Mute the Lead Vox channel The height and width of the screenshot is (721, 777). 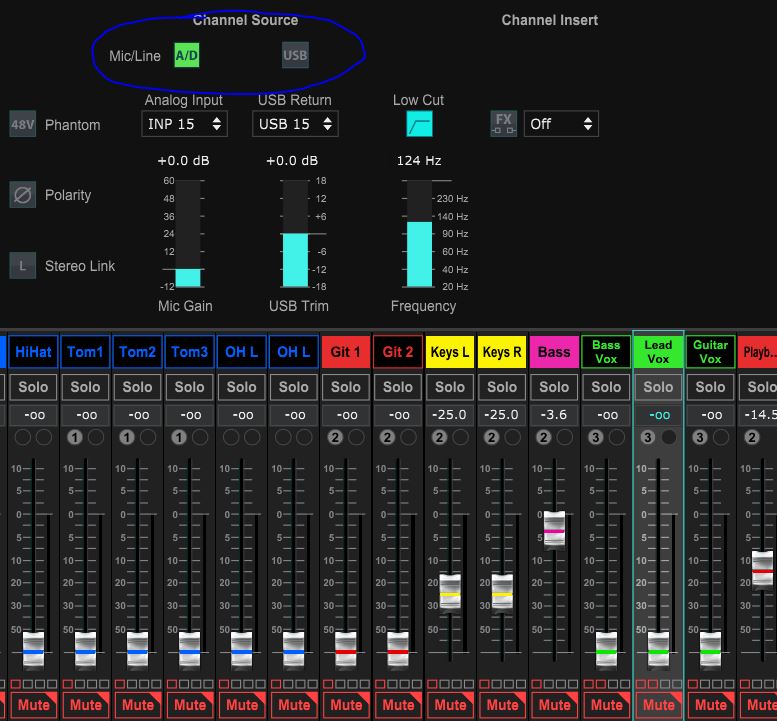[x=658, y=705]
